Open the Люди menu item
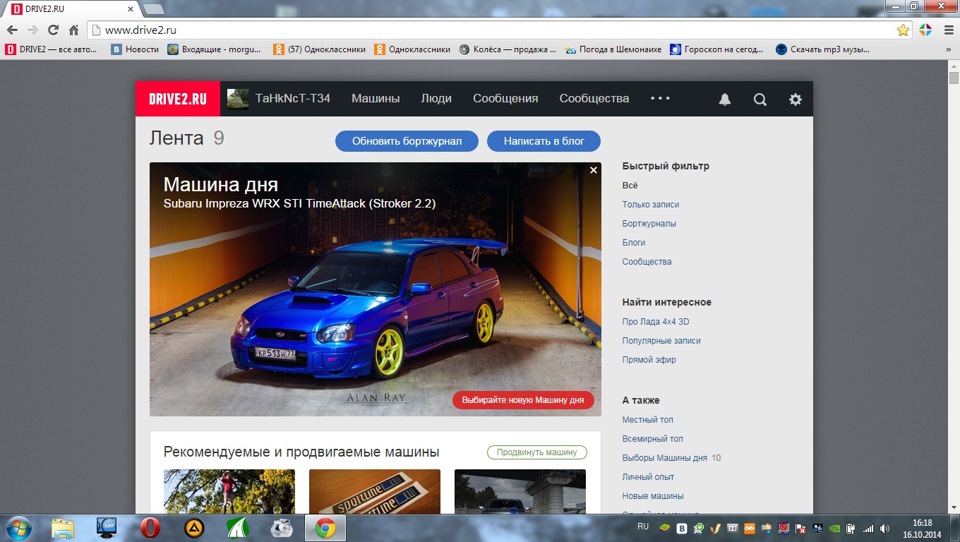The height and width of the screenshot is (542, 960). click(436, 99)
